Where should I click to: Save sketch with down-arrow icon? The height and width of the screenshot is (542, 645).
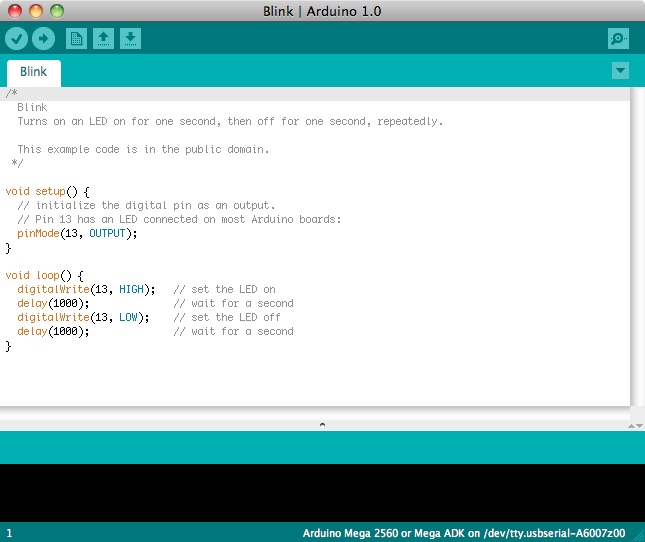tap(130, 39)
